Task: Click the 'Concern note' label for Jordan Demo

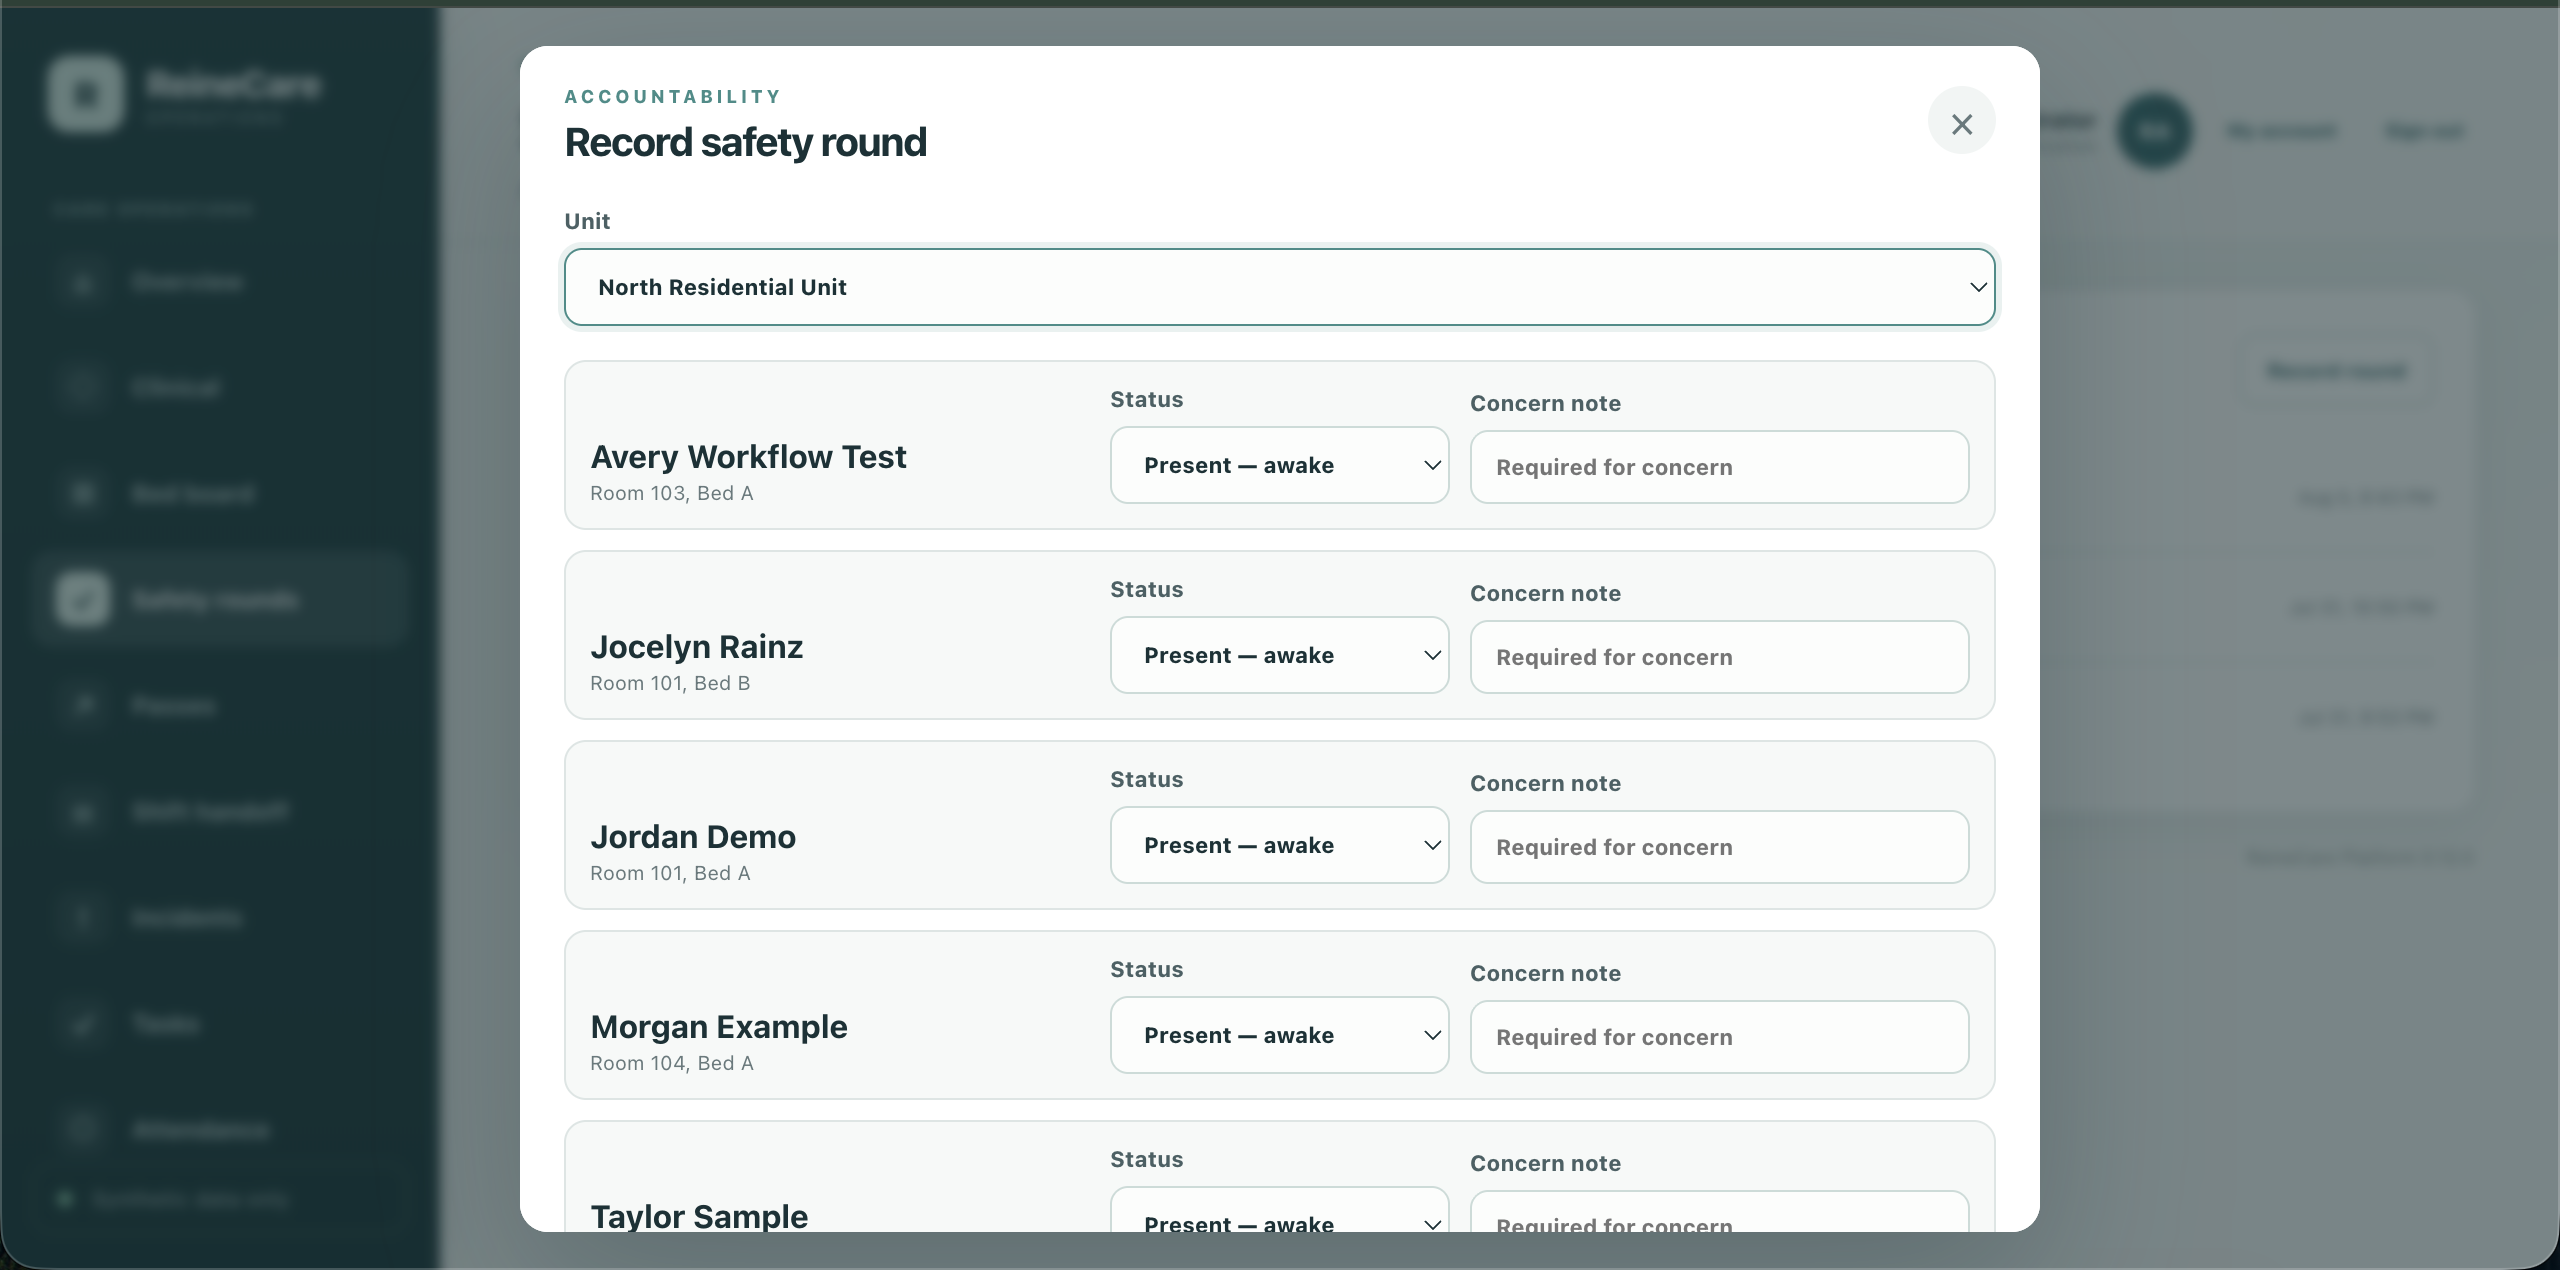Action: click(1545, 783)
